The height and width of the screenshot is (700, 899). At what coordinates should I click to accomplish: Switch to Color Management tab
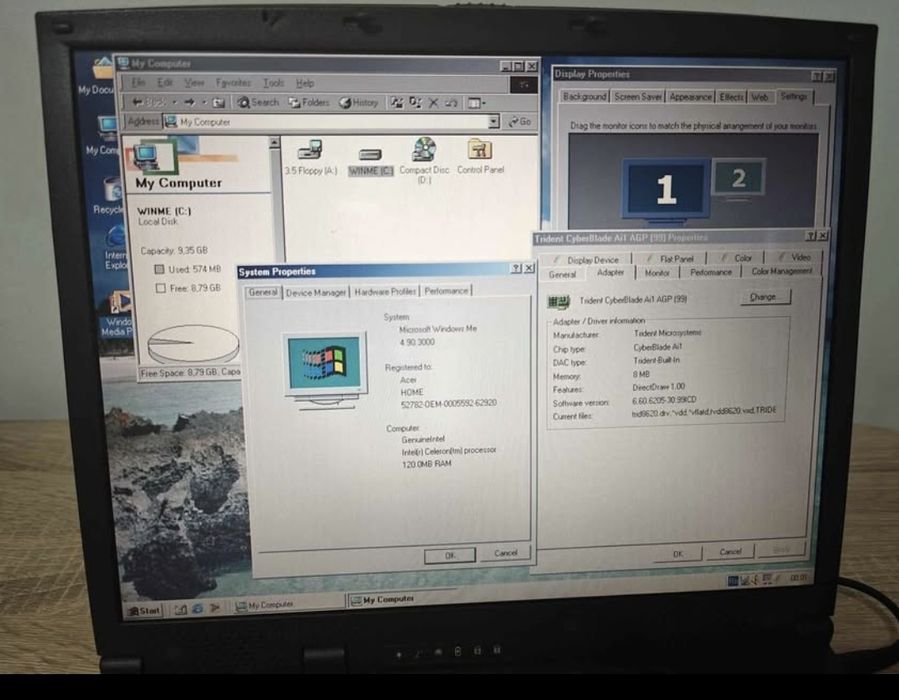(782, 271)
